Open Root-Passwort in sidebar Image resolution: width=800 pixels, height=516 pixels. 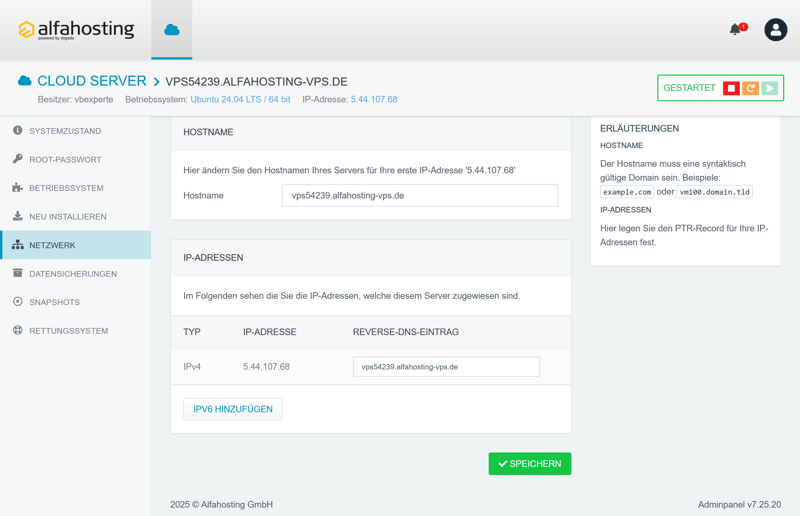coord(76,160)
